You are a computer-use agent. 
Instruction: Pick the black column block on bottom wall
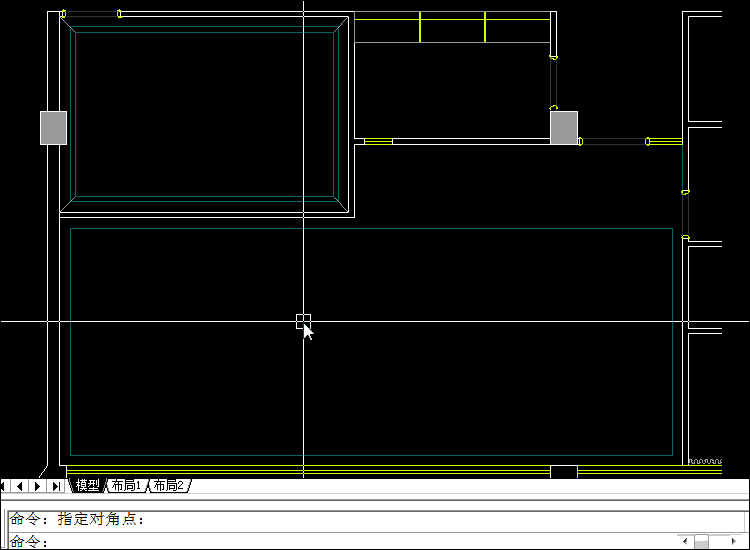(564, 472)
